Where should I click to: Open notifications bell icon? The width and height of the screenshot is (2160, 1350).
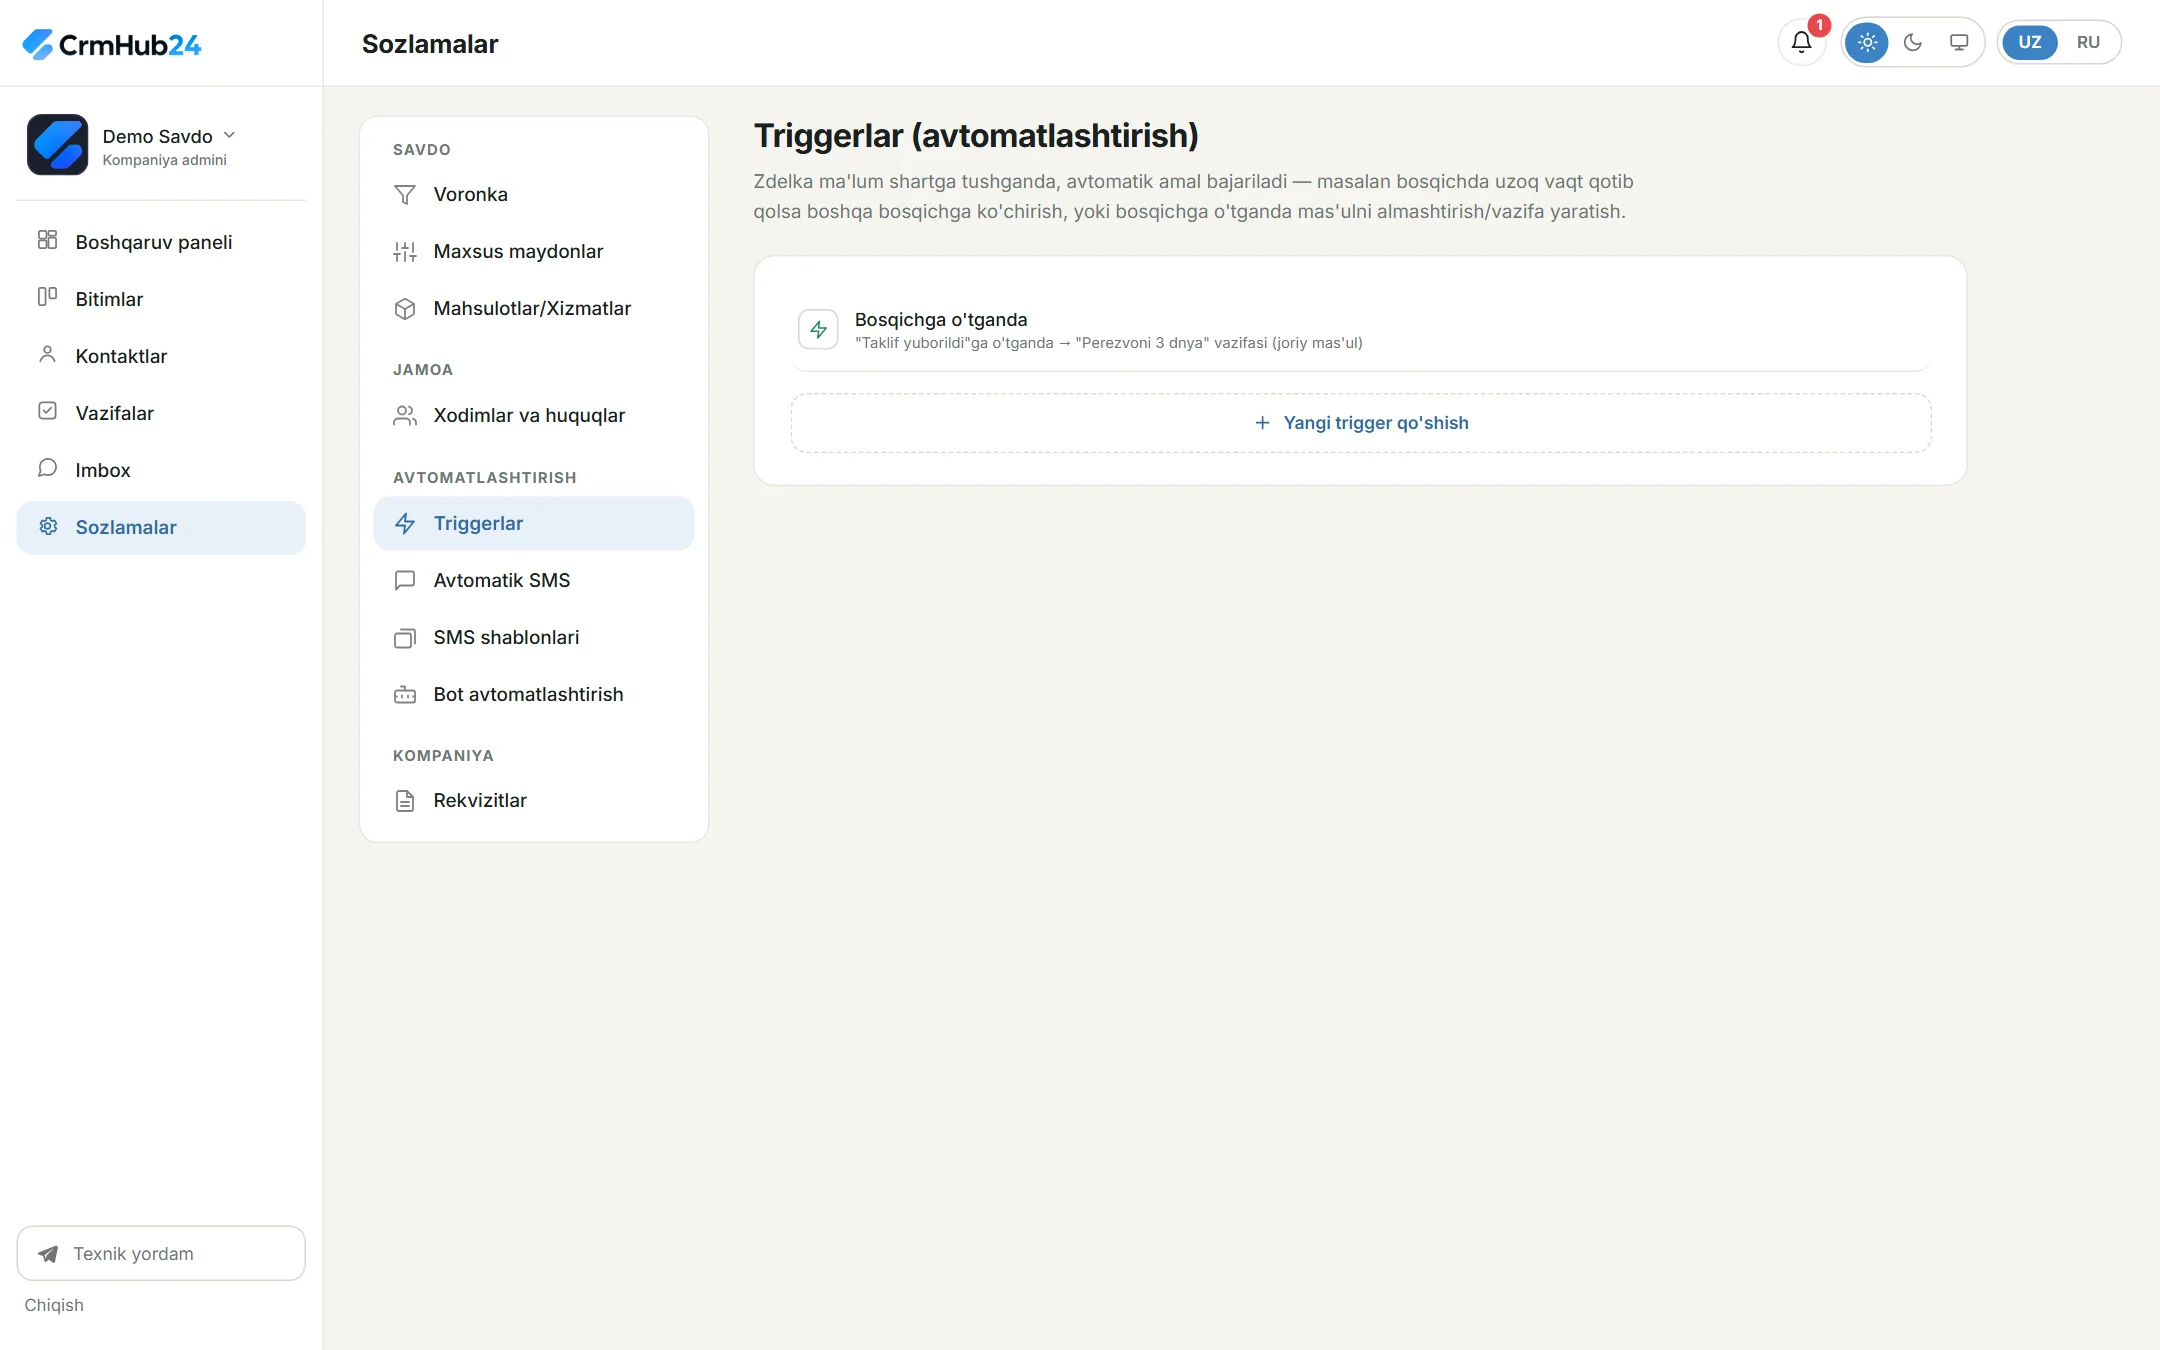click(1801, 42)
